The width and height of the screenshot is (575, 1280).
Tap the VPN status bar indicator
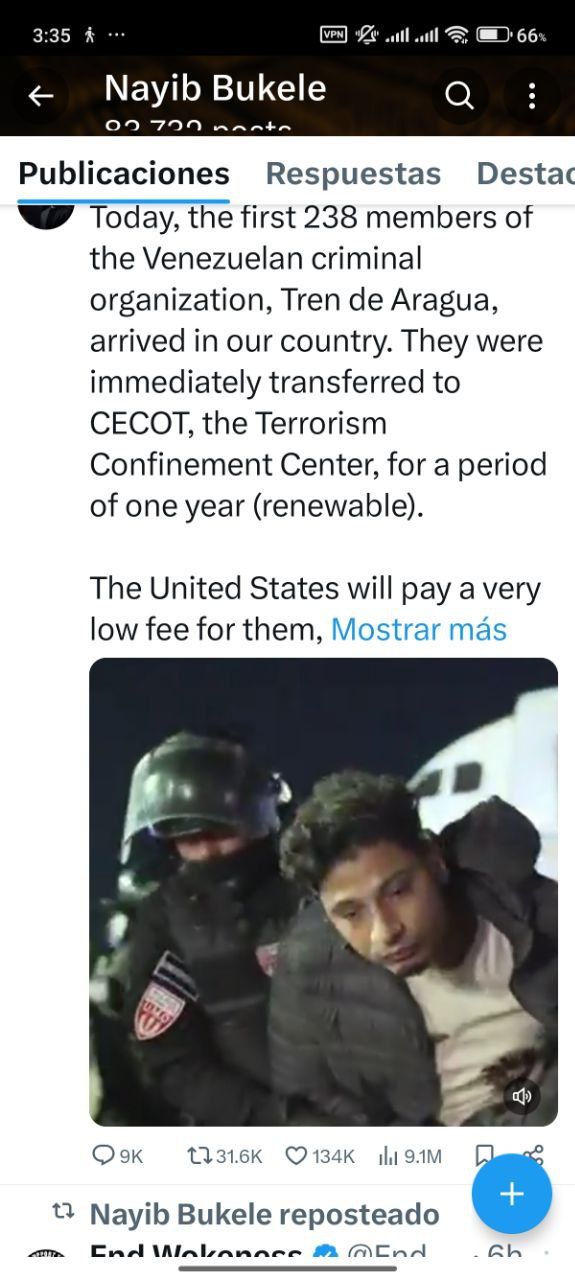333,35
